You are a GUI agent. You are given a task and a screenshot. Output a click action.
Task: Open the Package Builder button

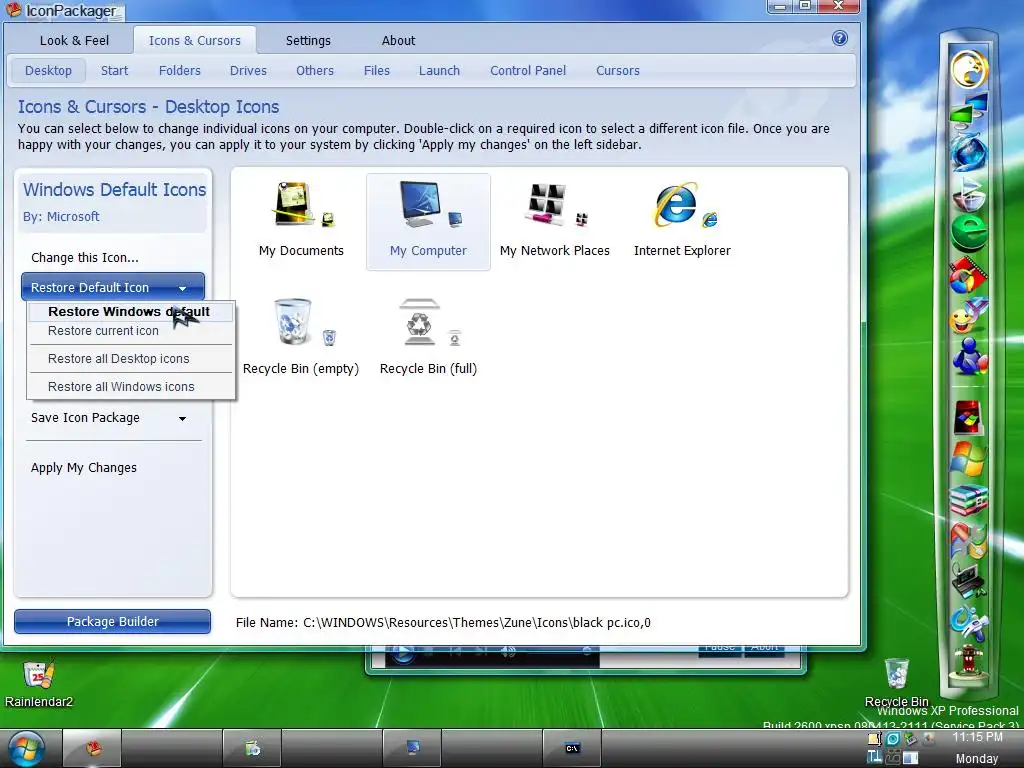[x=112, y=622]
